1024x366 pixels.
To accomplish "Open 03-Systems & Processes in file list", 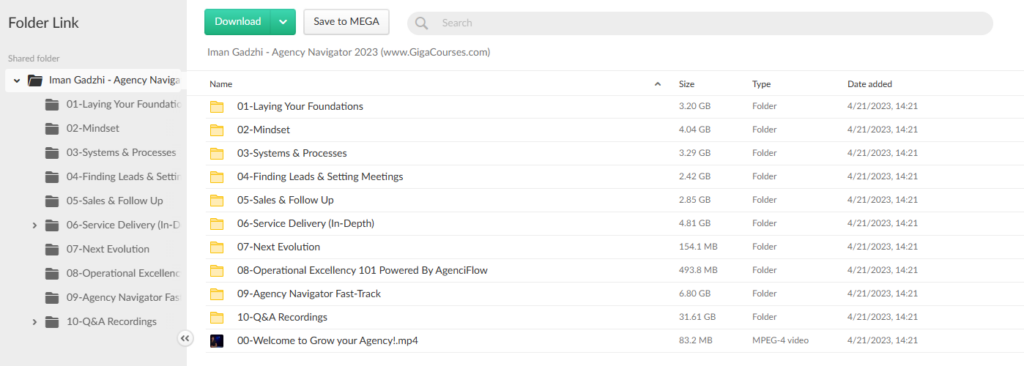I will (x=292, y=154).
